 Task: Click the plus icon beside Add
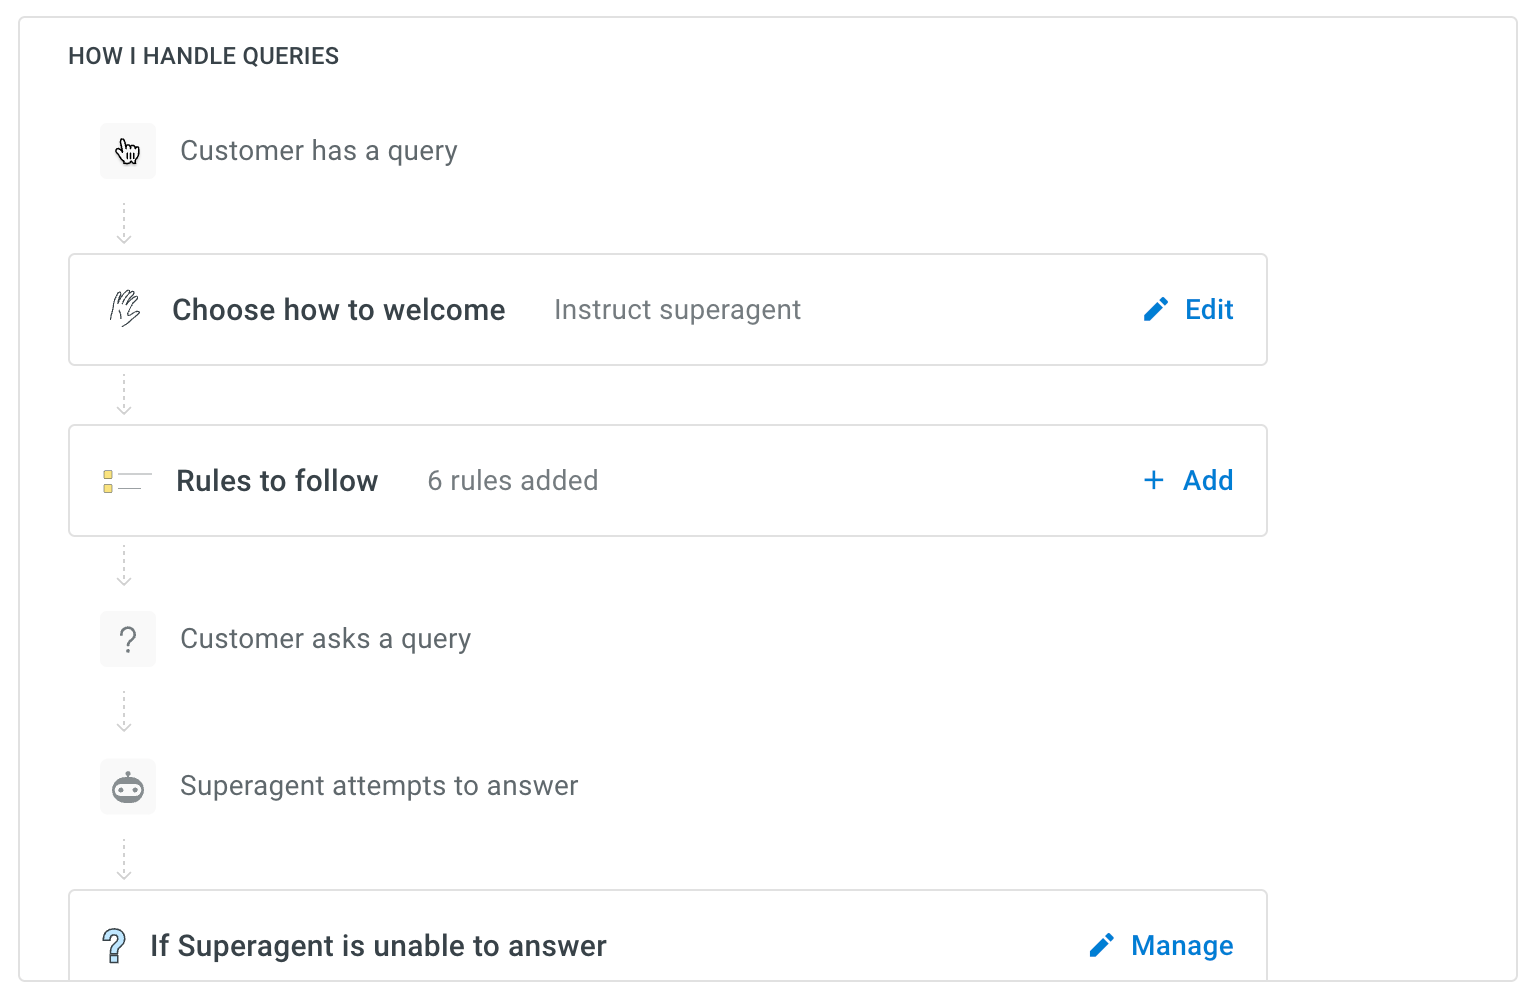pyautogui.click(x=1154, y=480)
